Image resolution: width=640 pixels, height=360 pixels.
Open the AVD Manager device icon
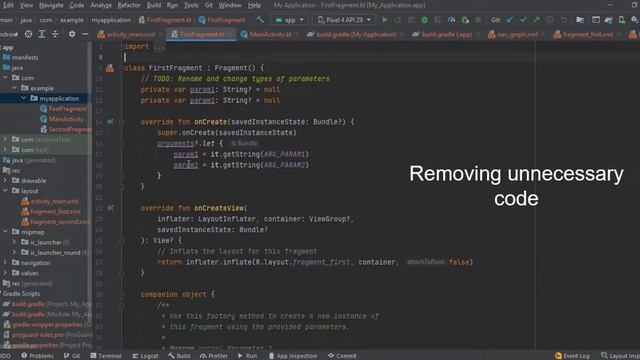pyautogui.click(x=622, y=20)
